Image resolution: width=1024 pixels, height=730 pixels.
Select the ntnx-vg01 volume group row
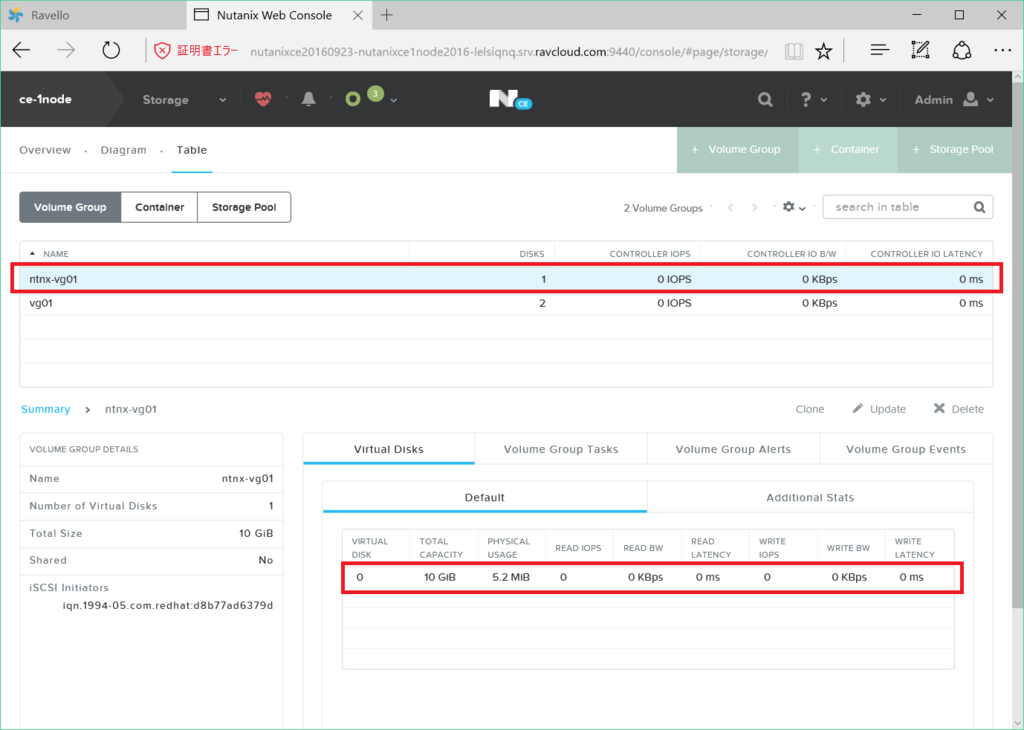(x=506, y=279)
